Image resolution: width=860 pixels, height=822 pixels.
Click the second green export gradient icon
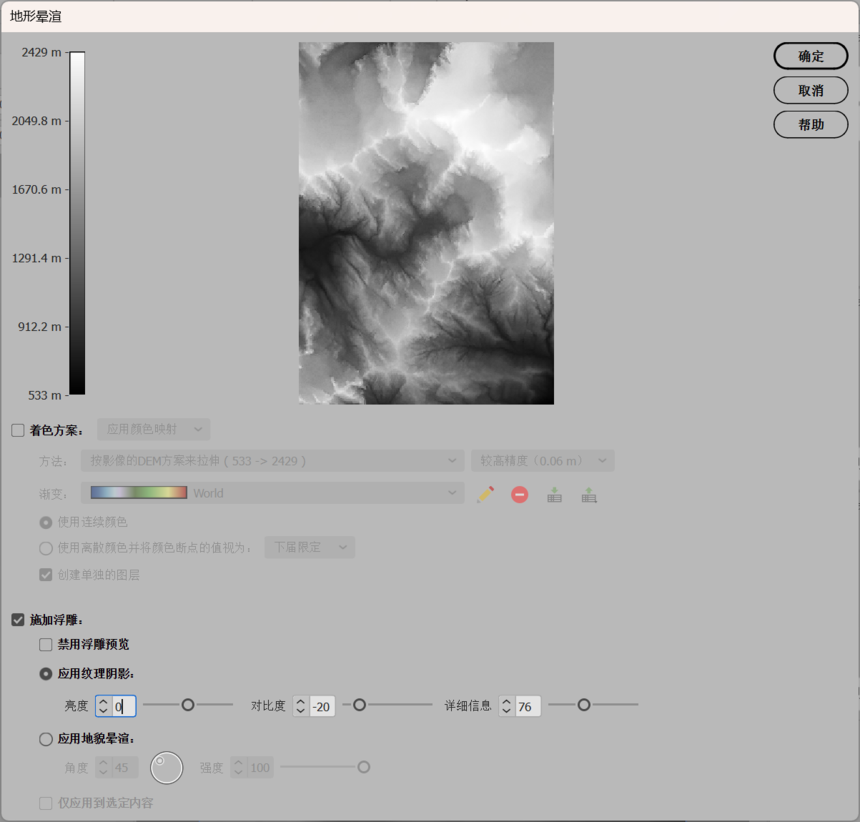(x=589, y=494)
